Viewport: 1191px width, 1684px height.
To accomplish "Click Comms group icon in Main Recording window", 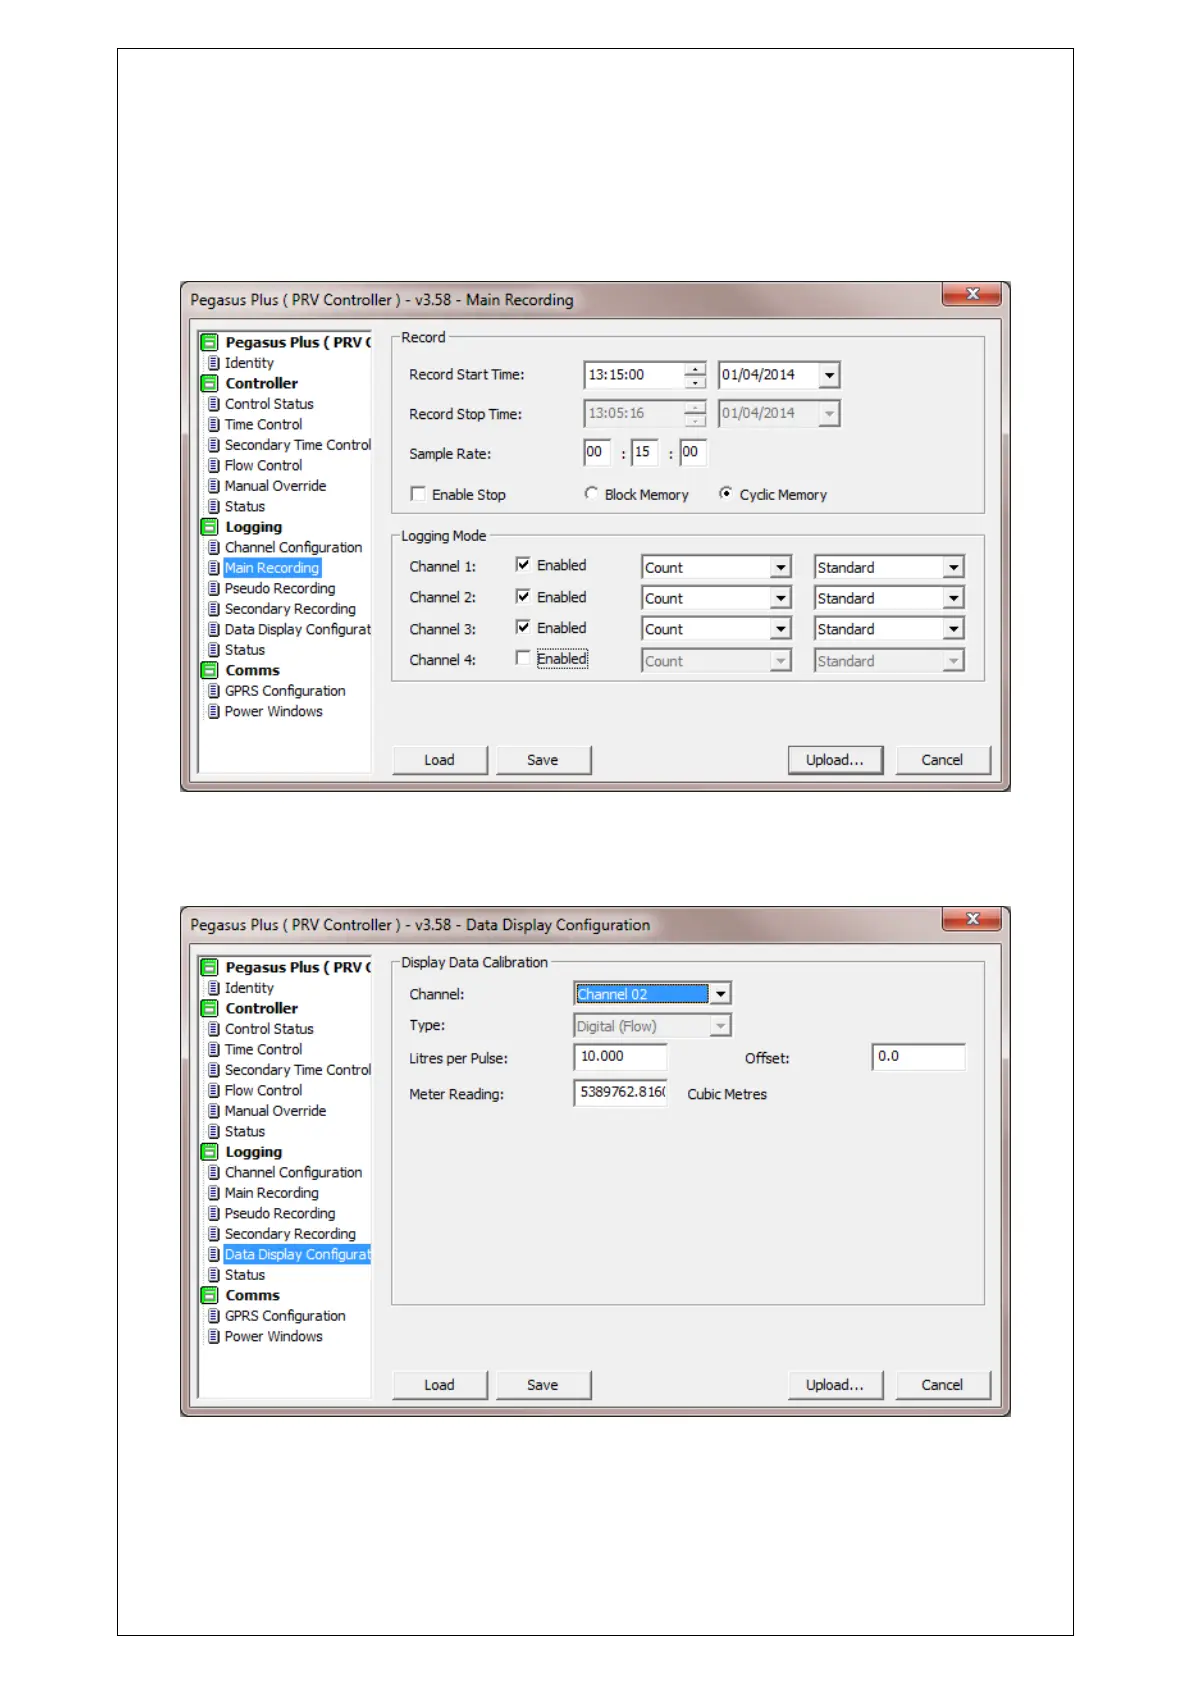I will point(209,670).
